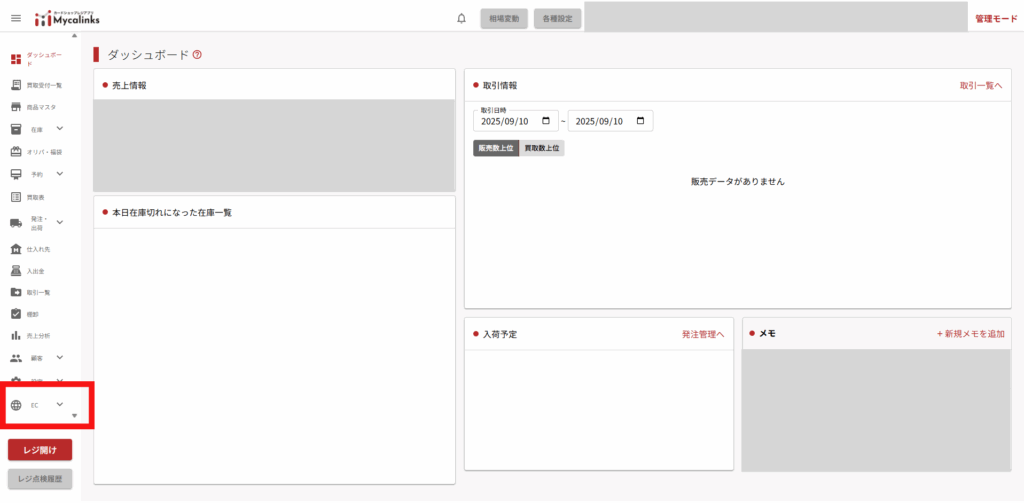The image size is (1024, 503).
Task: Open the 買取表 list icon
Action: [x=16, y=197]
